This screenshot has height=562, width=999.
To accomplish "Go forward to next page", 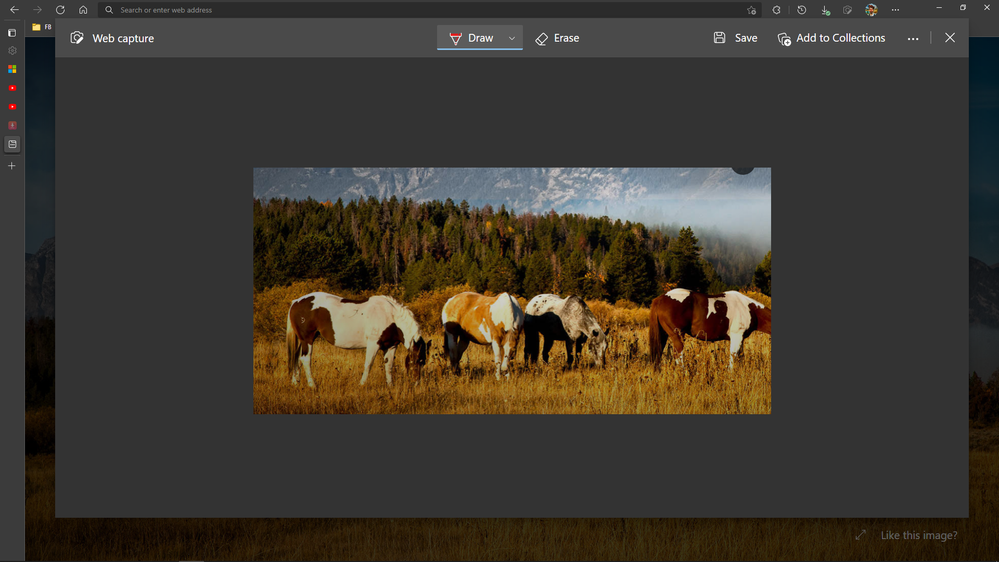I will pyautogui.click(x=37, y=10).
